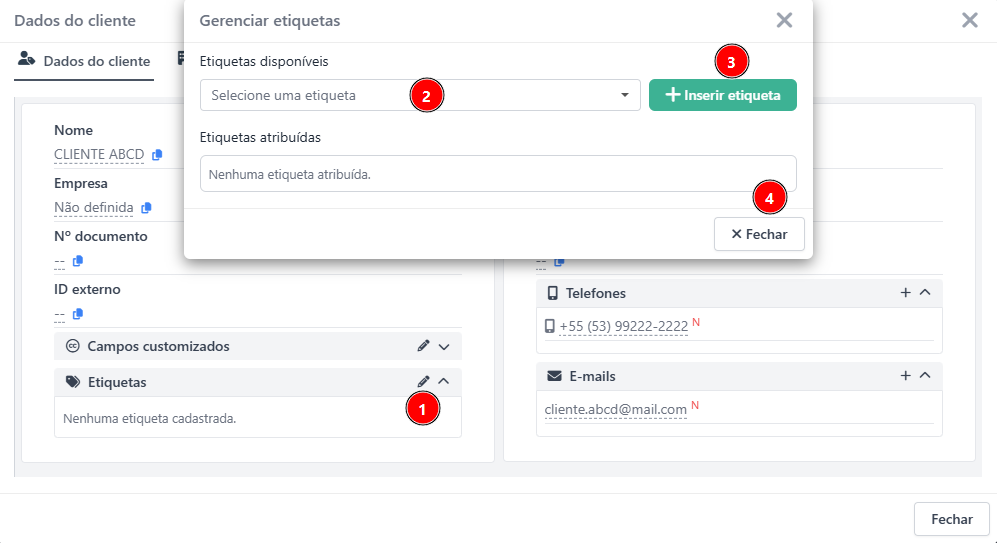Open the Selecione uma etiqueta dropdown
This screenshot has width=997, height=543.
point(420,95)
